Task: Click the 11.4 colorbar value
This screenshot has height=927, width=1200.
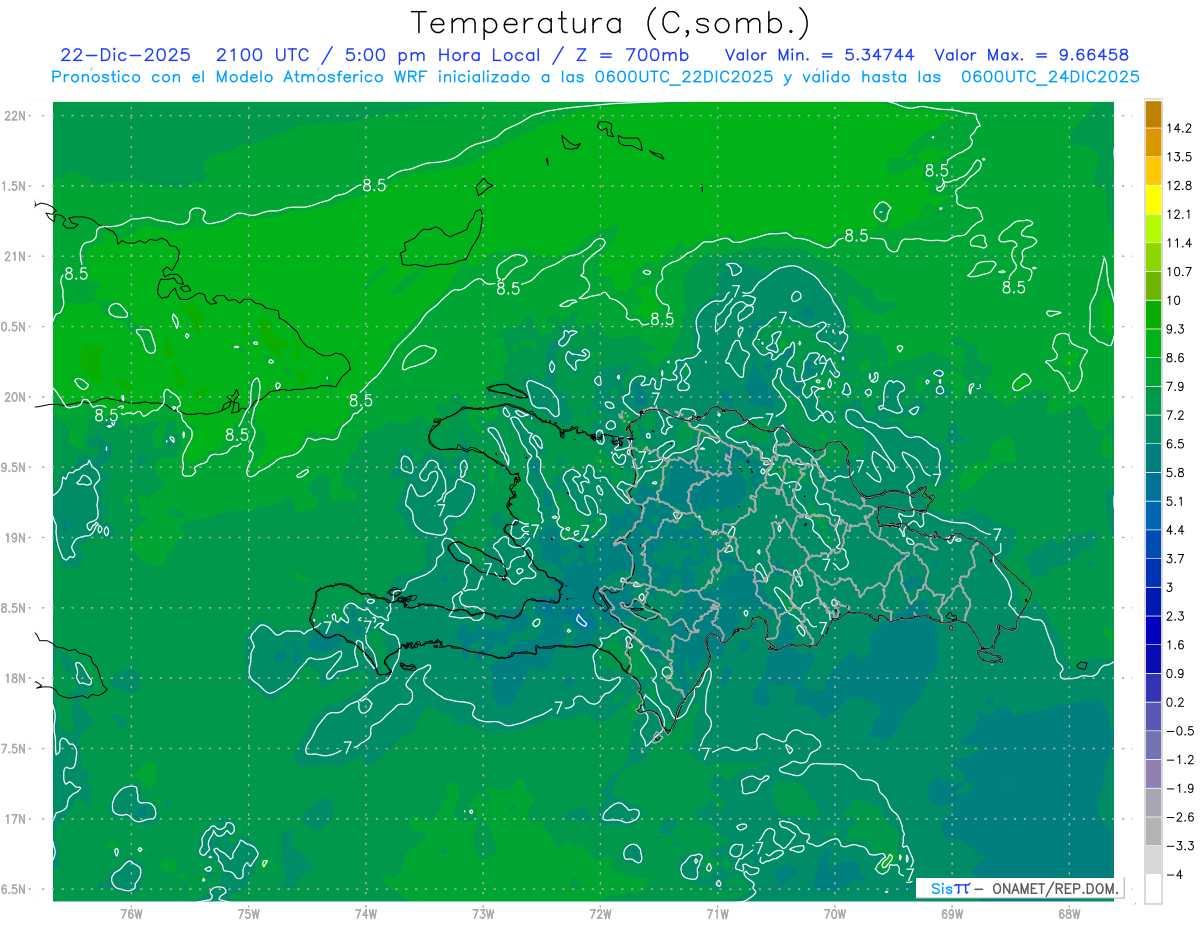Action: (x=1180, y=243)
